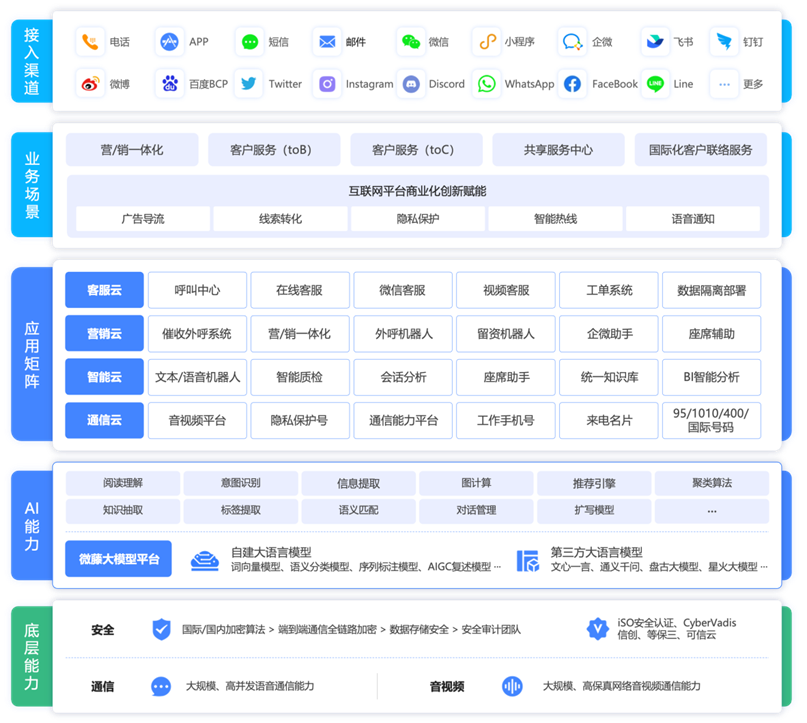The image size is (807, 723).
Task: Click the 自建大语言模型 cloud icon
Action: tap(205, 560)
